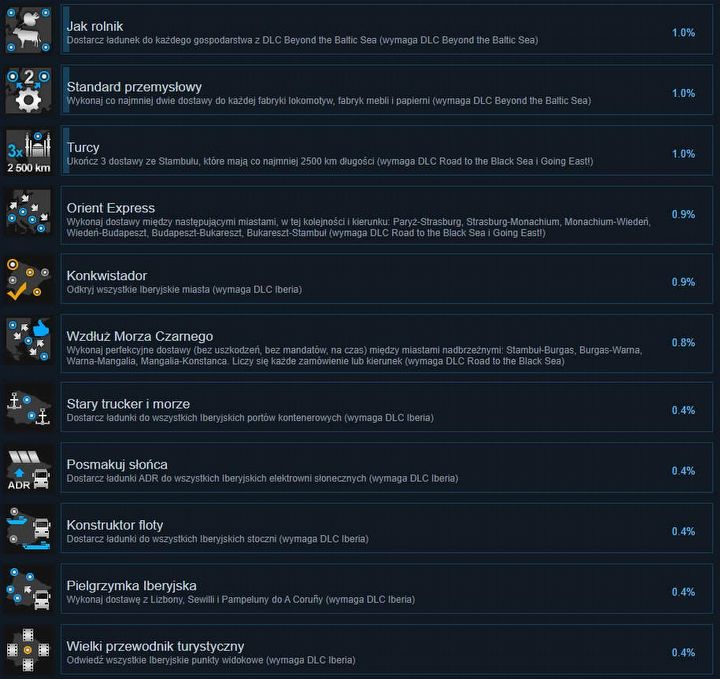720x679 pixels.
Task: Select the Wielki przewodnik turystyczny title
Action: coord(155,646)
